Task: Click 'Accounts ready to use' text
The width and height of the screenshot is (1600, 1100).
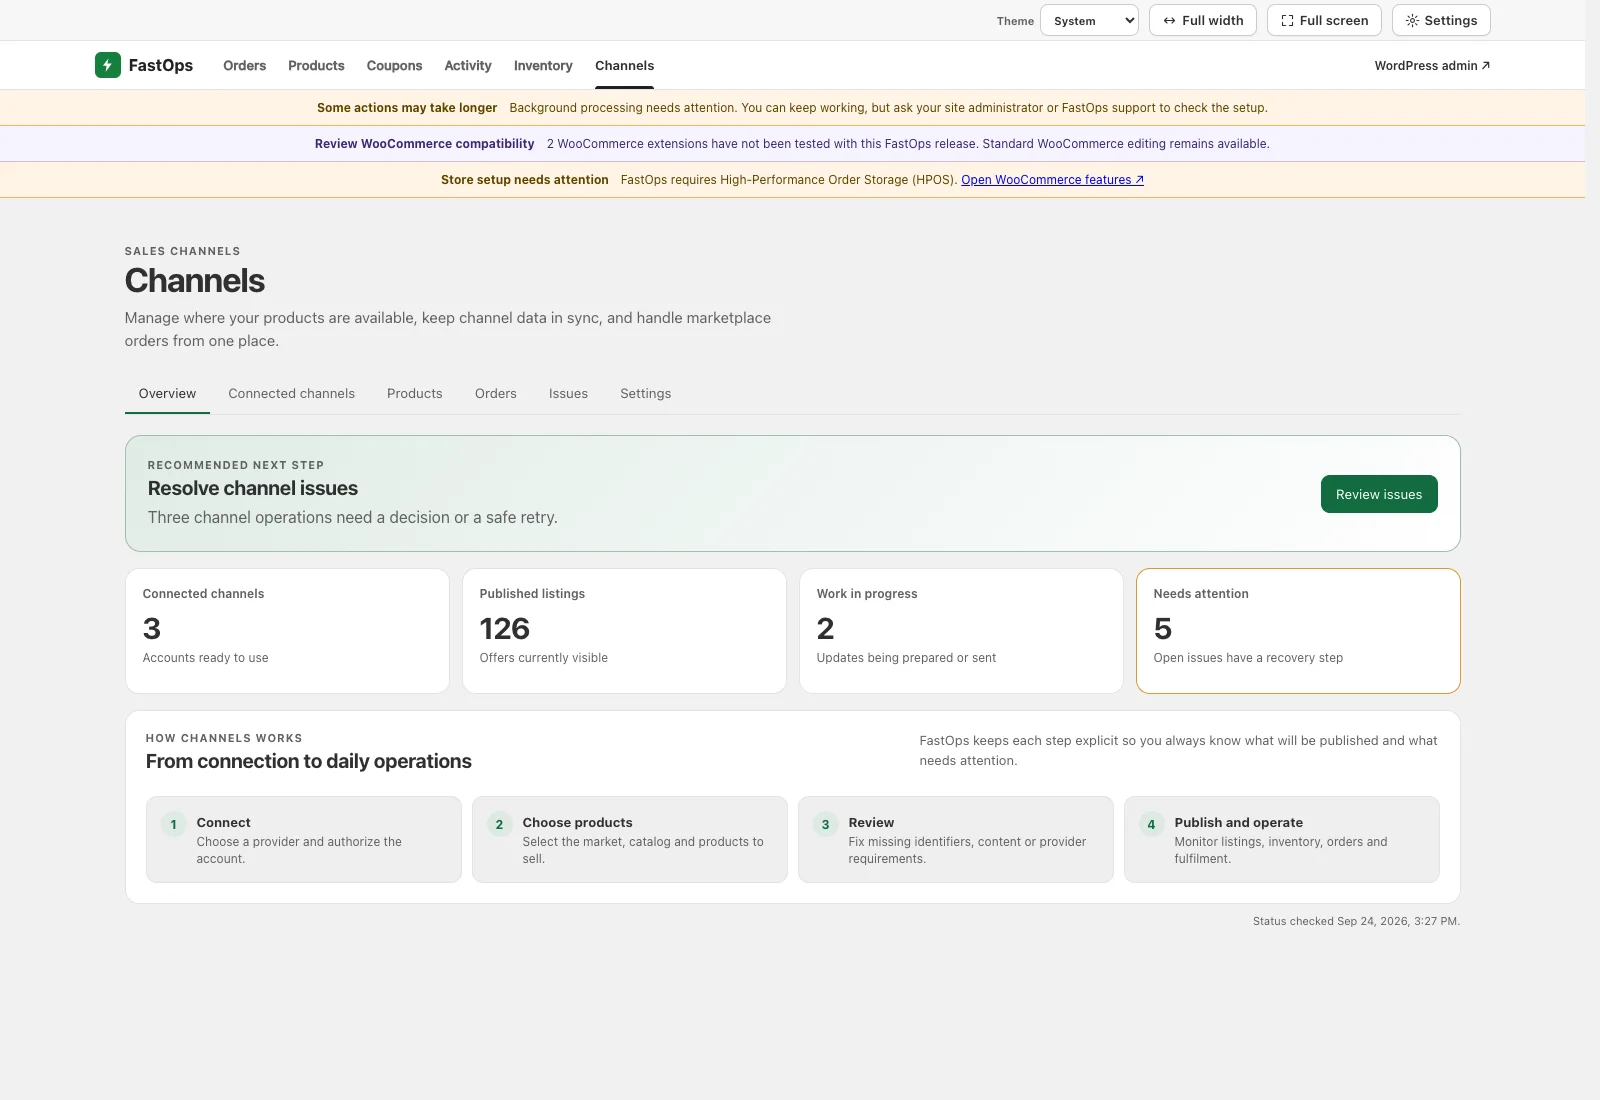Action: tap(205, 658)
